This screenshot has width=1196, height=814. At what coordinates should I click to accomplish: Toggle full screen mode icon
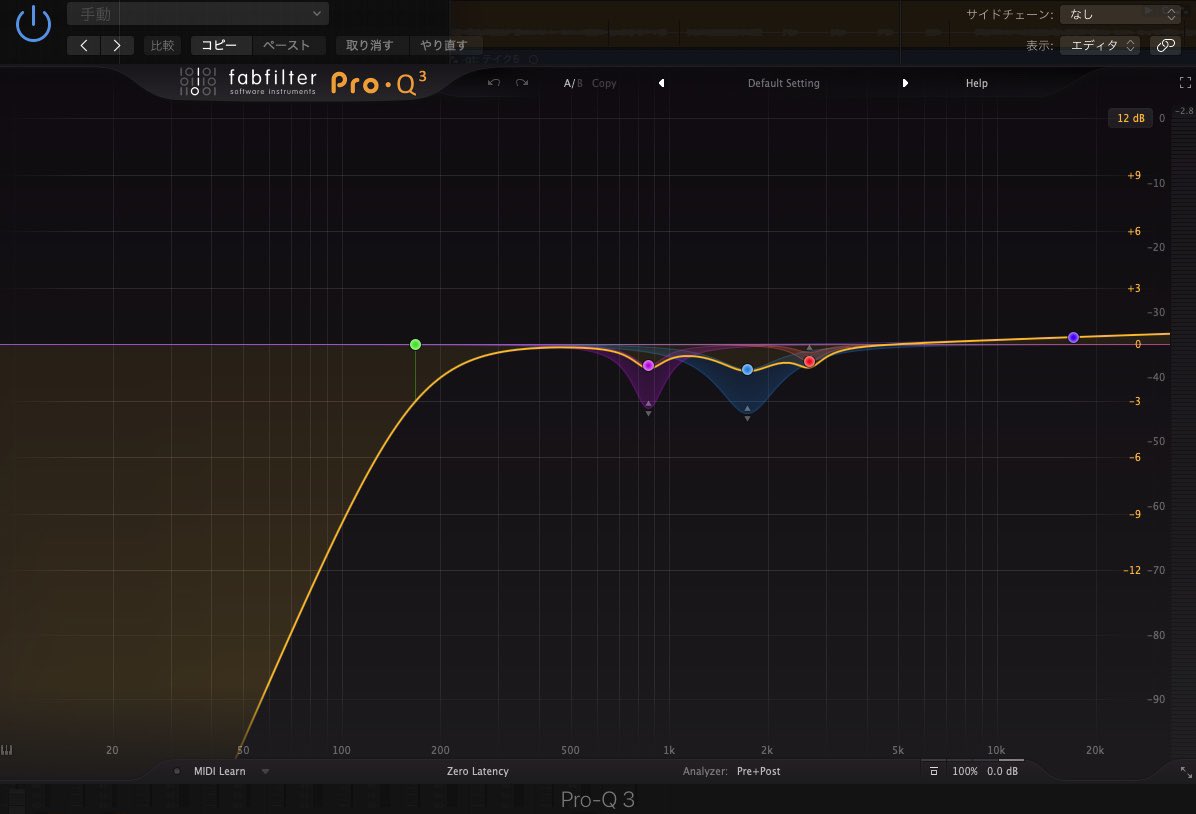(1185, 82)
